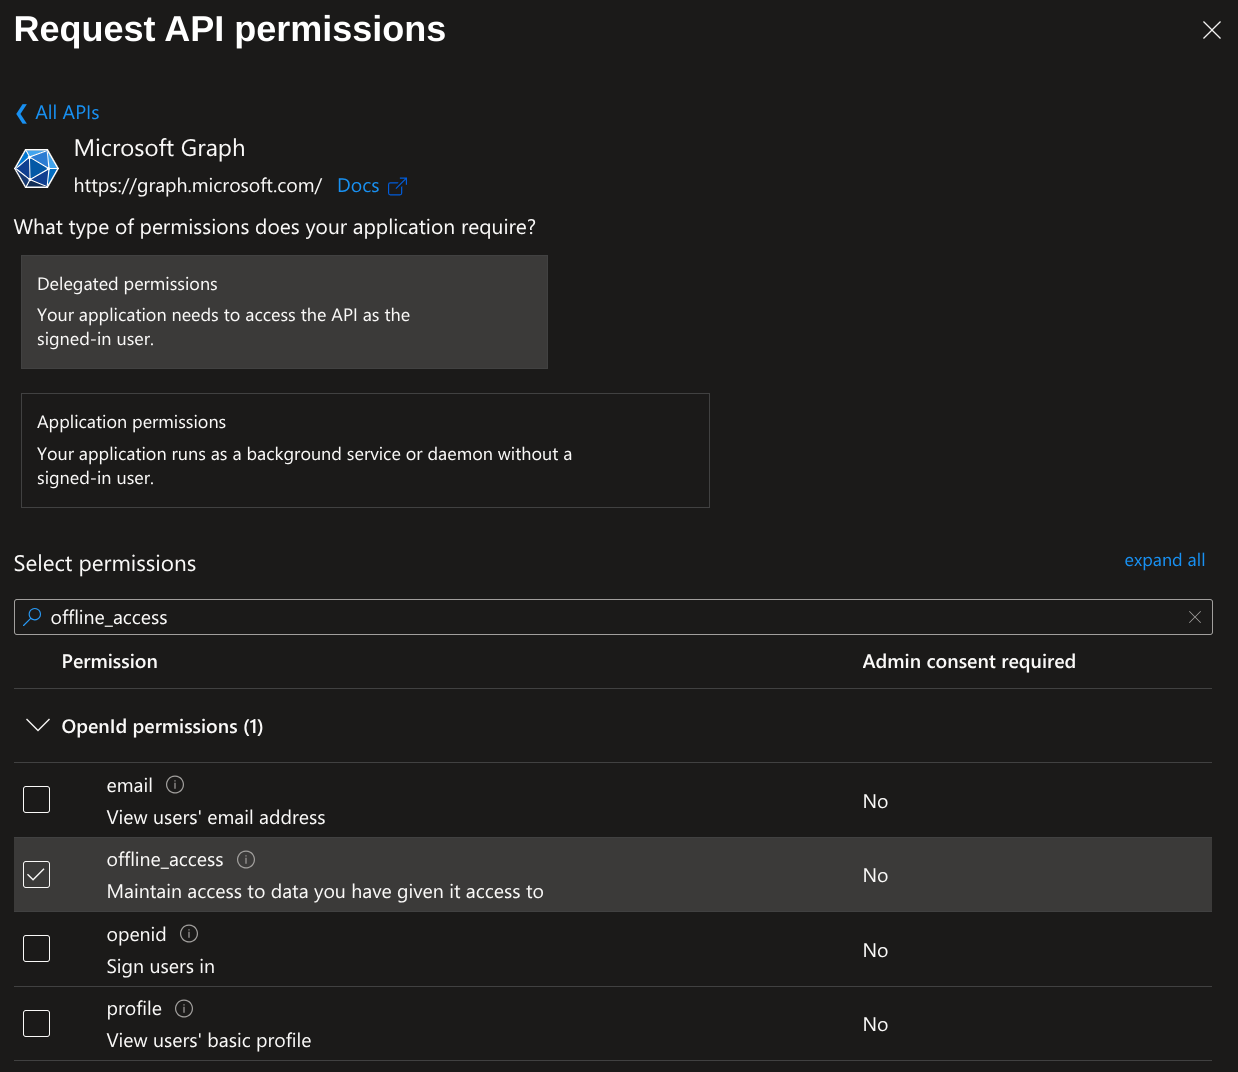Check the profile permission checkbox
The height and width of the screenshot is (1072, 1238).
coord(36,1023)
